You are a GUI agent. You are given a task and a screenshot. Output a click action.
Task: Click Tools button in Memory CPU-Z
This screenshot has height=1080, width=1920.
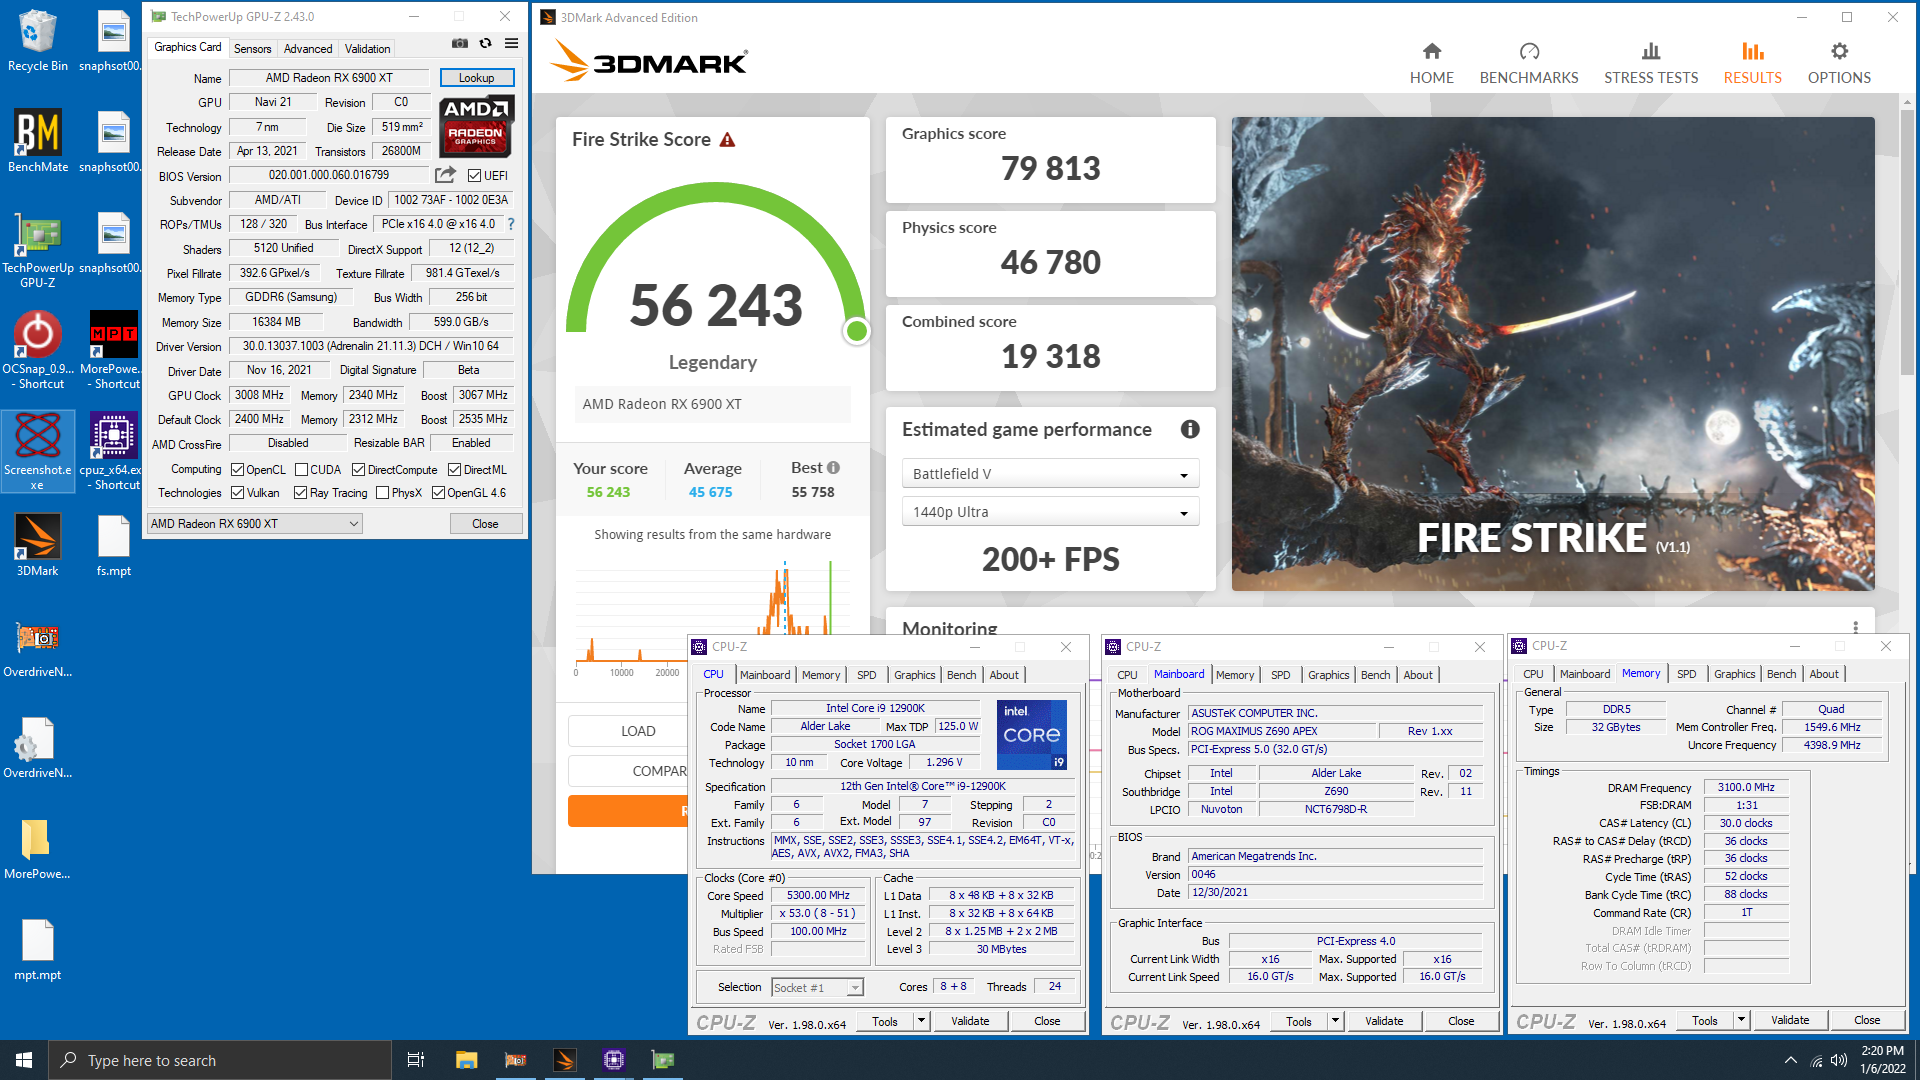1705,1020
